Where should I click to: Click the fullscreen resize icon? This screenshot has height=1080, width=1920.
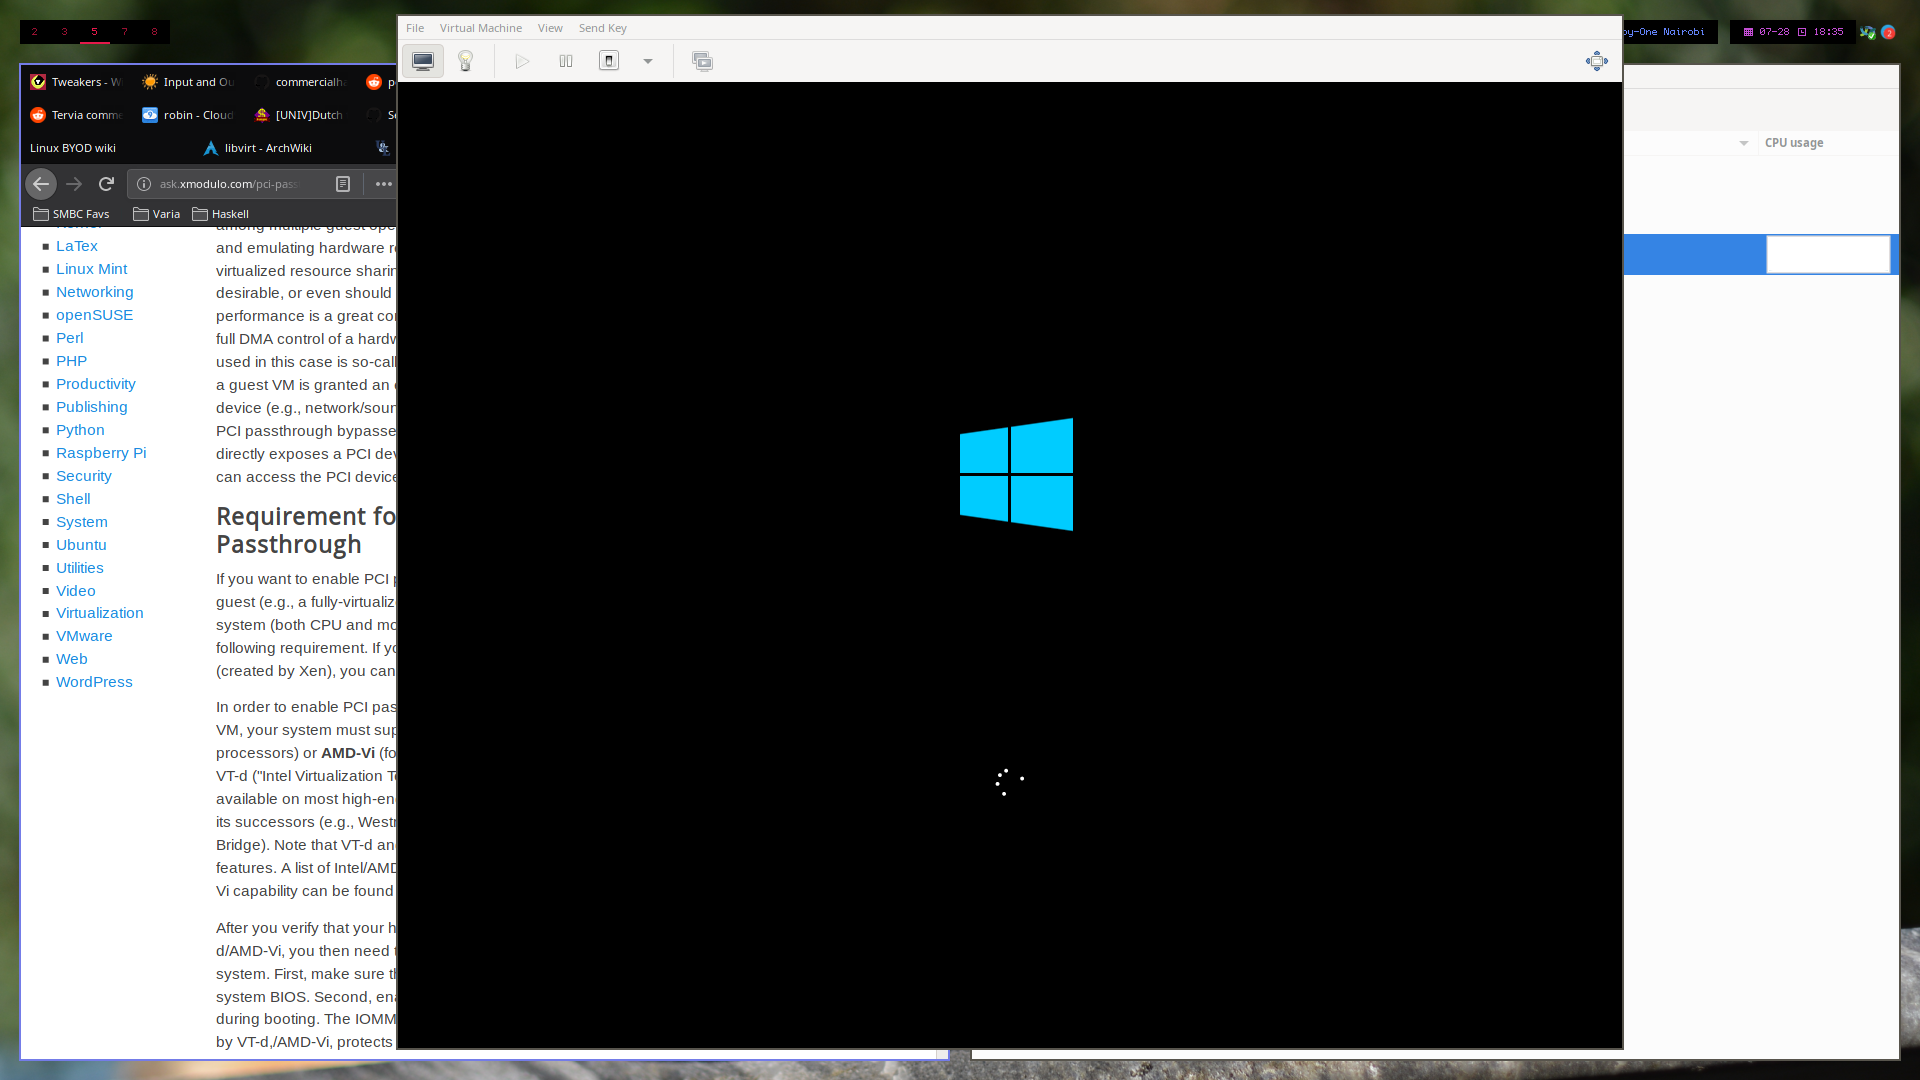click(1596, 61)
